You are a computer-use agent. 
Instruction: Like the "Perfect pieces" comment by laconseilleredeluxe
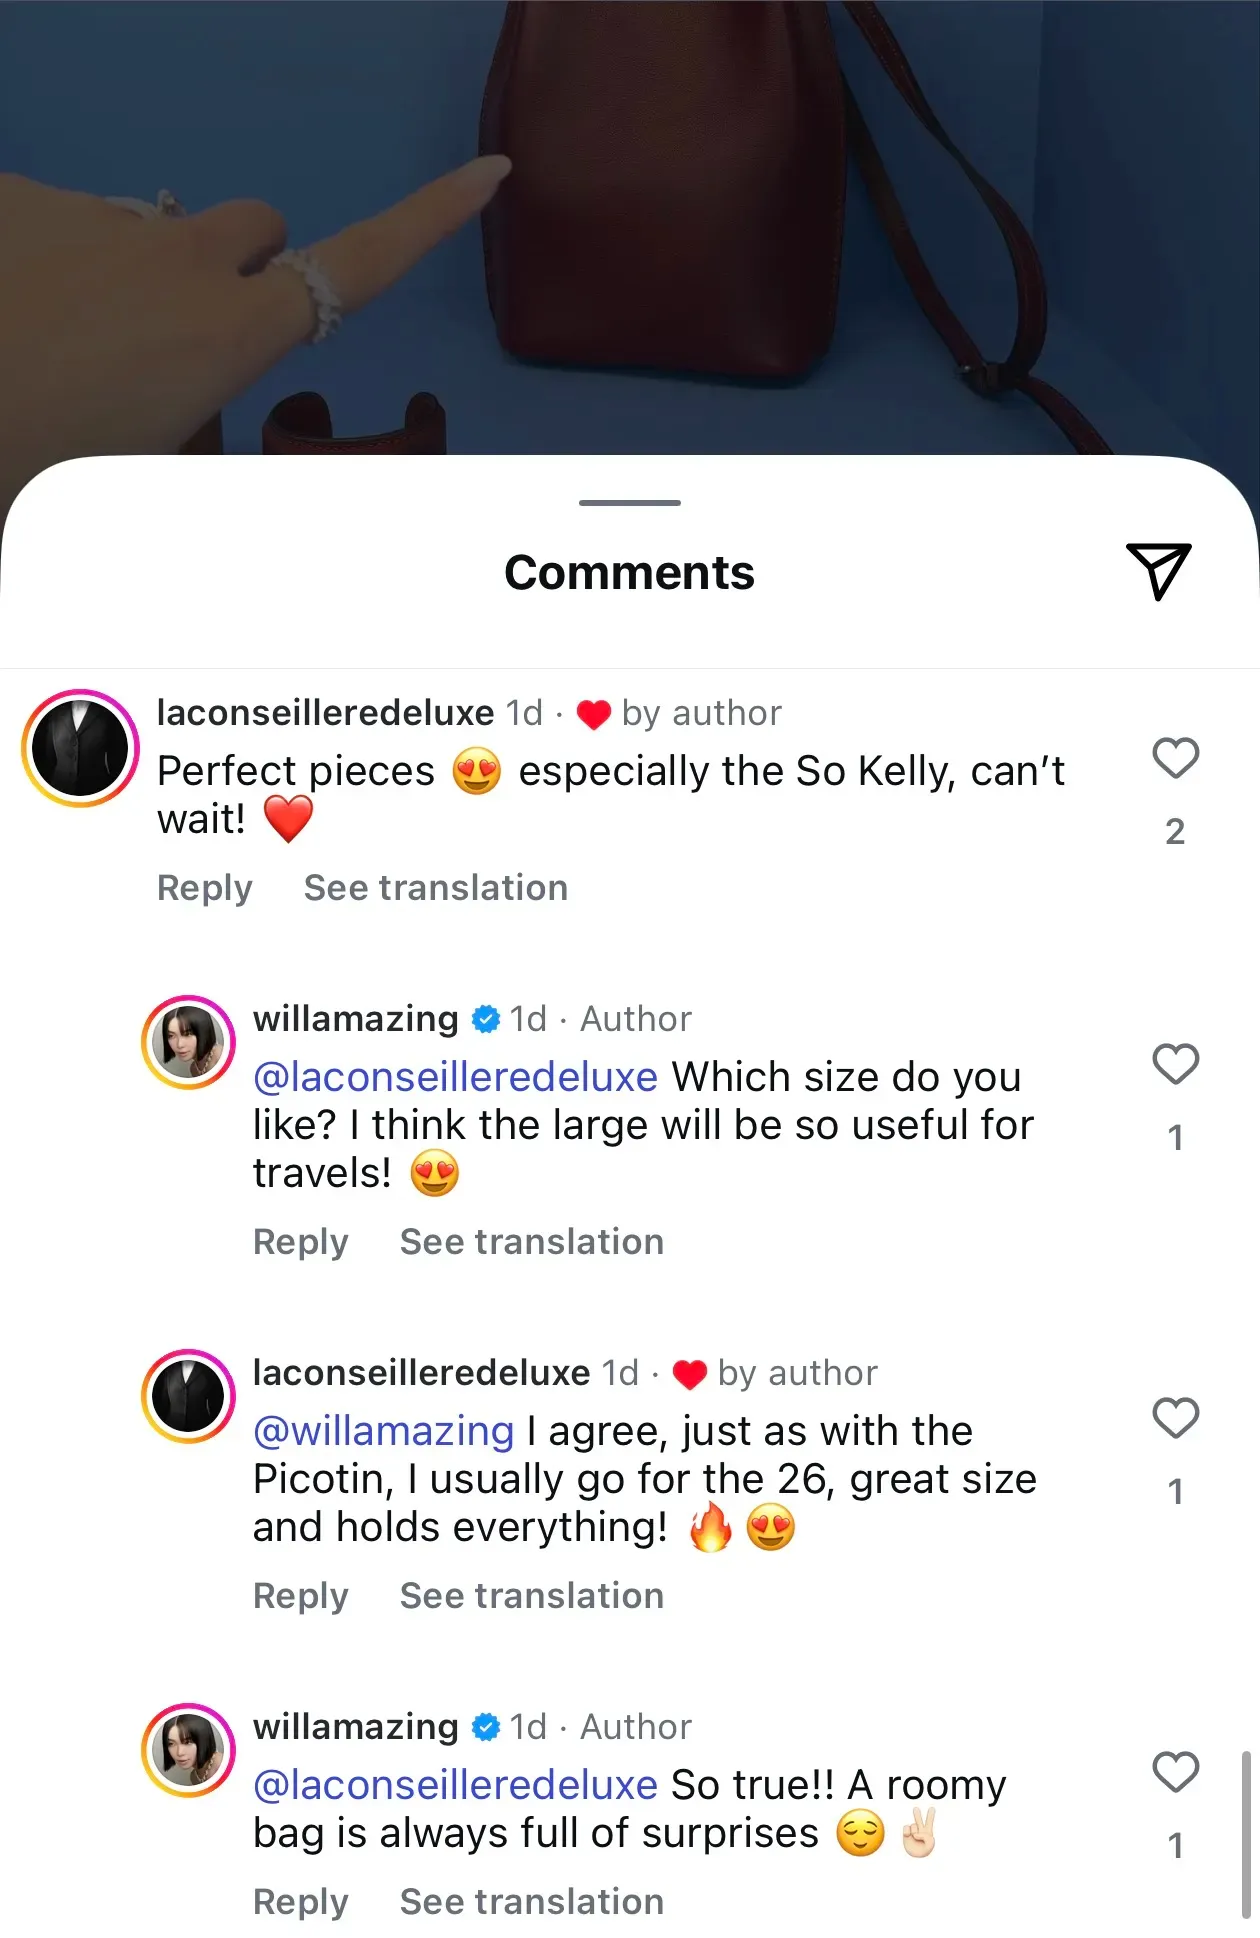(x=1175, y=759)
